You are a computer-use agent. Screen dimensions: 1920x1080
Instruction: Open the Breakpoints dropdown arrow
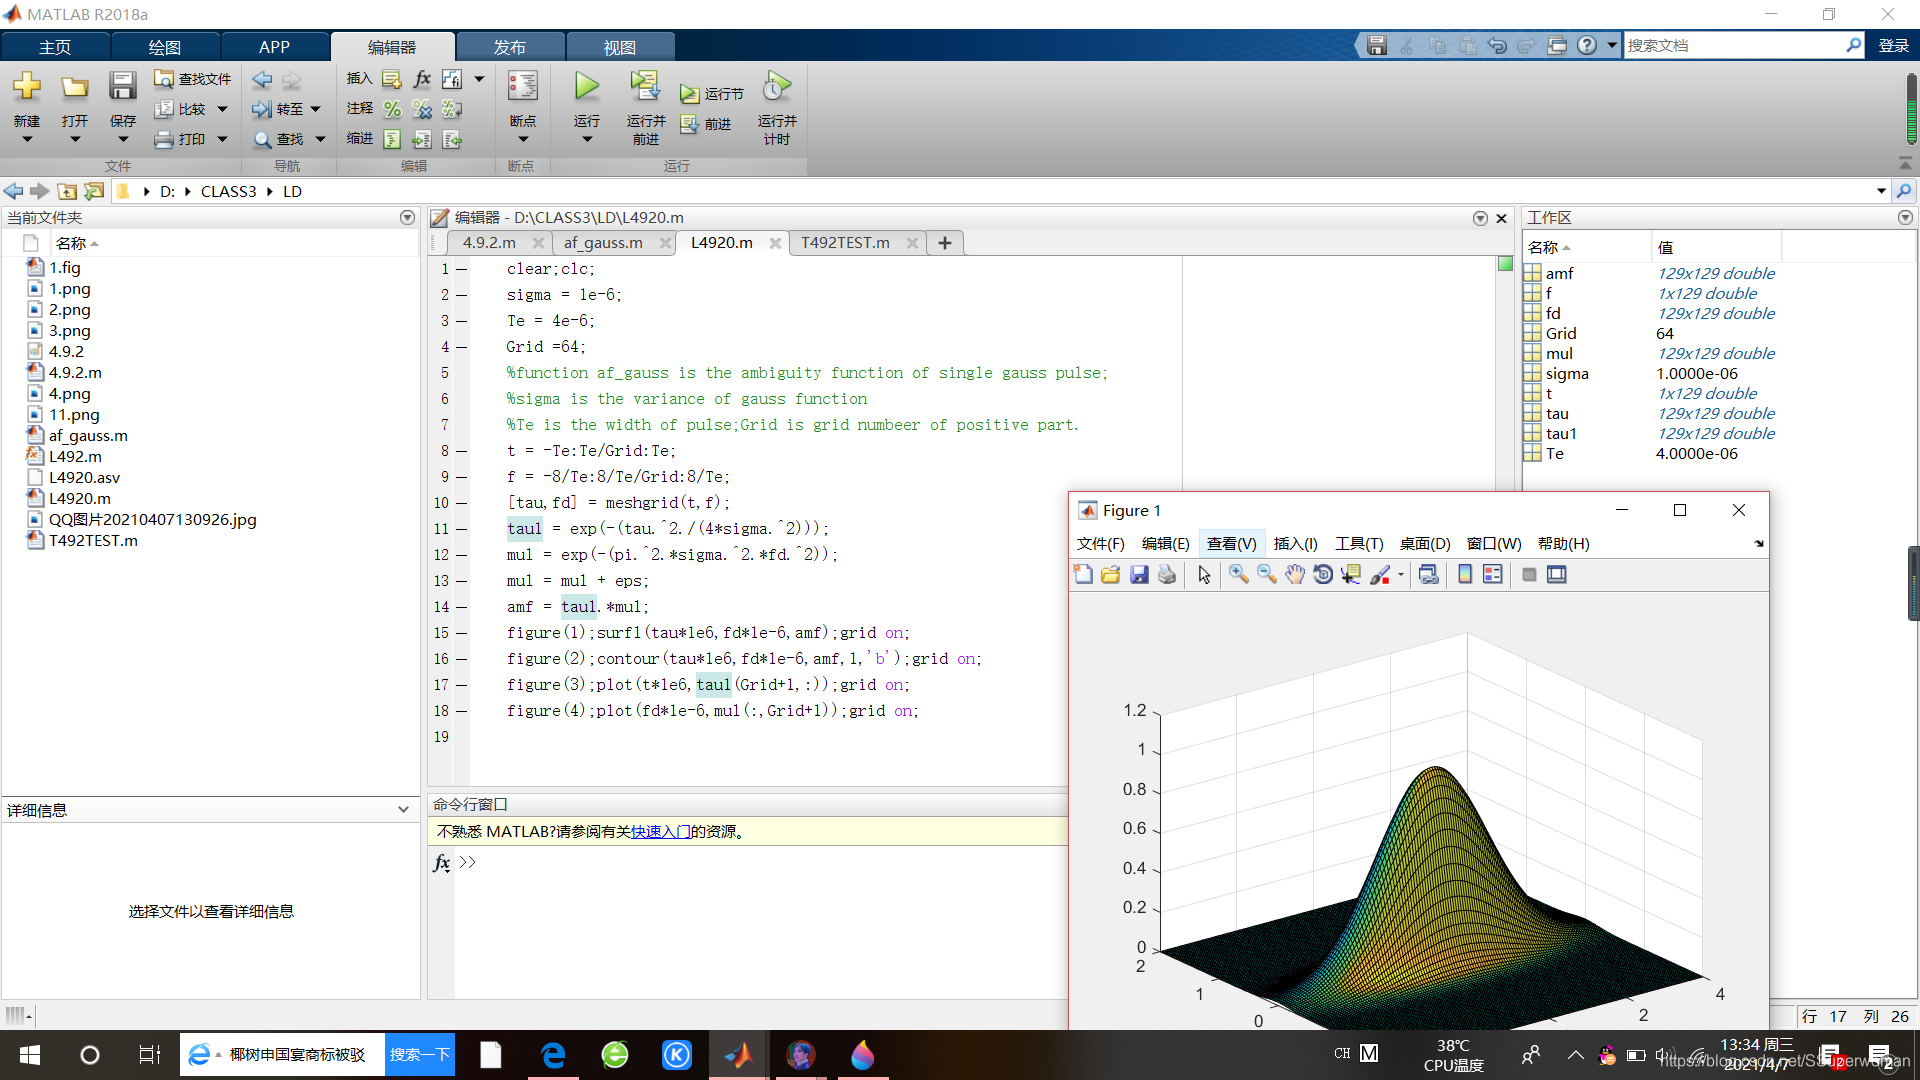coord(522,140)
